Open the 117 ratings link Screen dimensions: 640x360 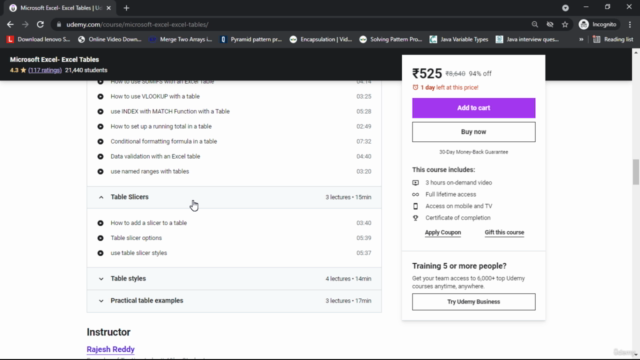pos(45,70)
